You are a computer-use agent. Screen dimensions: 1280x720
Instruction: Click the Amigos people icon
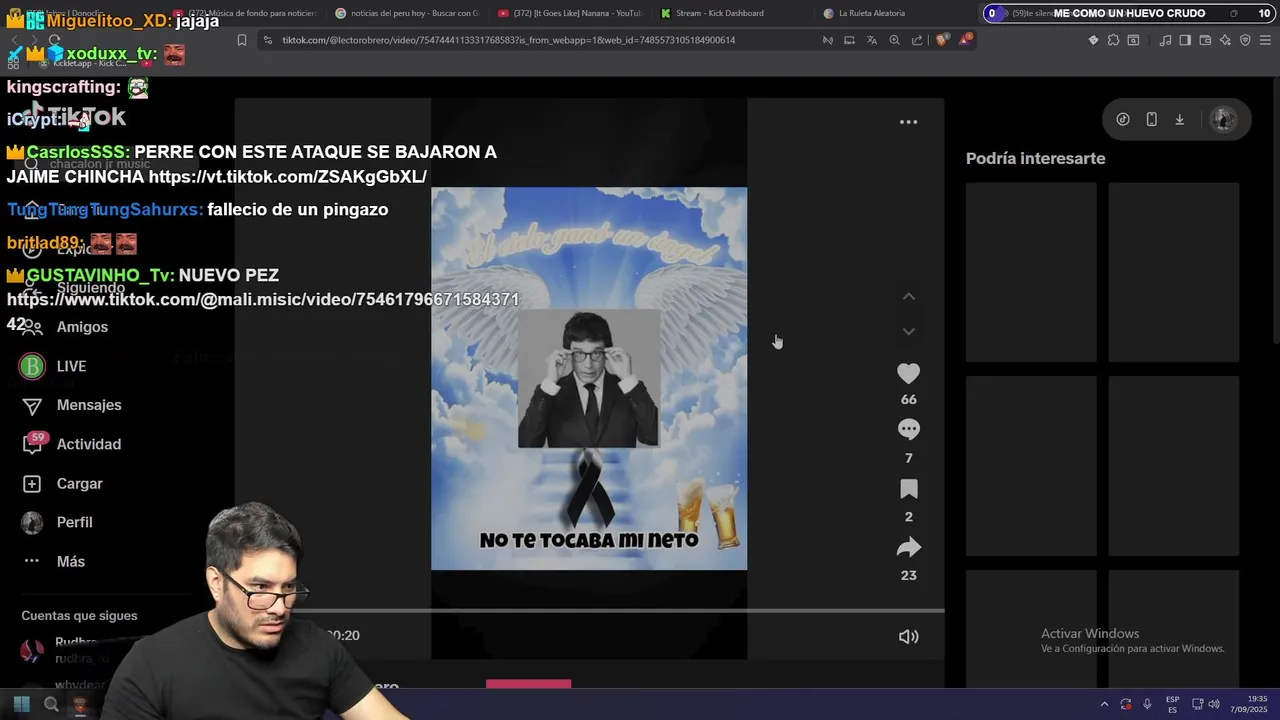[32, 327]
